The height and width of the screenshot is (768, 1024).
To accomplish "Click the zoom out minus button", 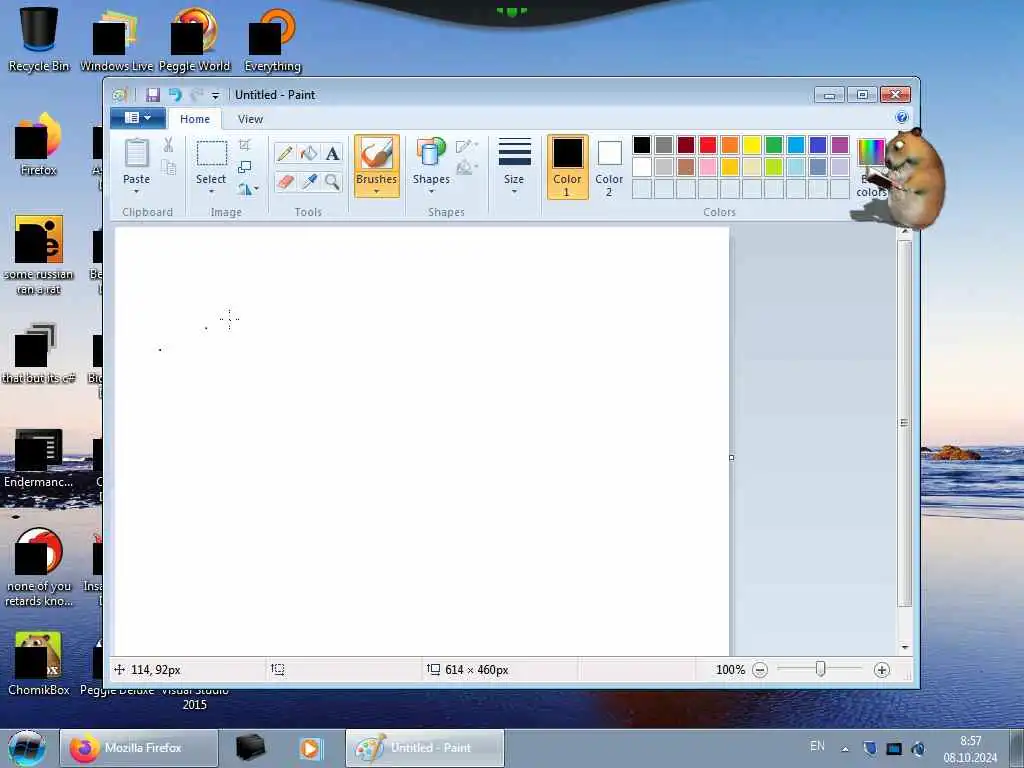I will [760, 670].
